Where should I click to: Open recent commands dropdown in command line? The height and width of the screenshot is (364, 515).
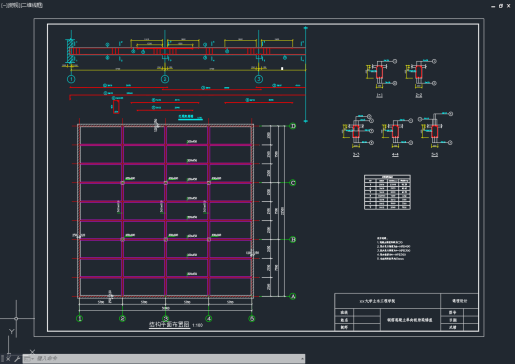29,359
